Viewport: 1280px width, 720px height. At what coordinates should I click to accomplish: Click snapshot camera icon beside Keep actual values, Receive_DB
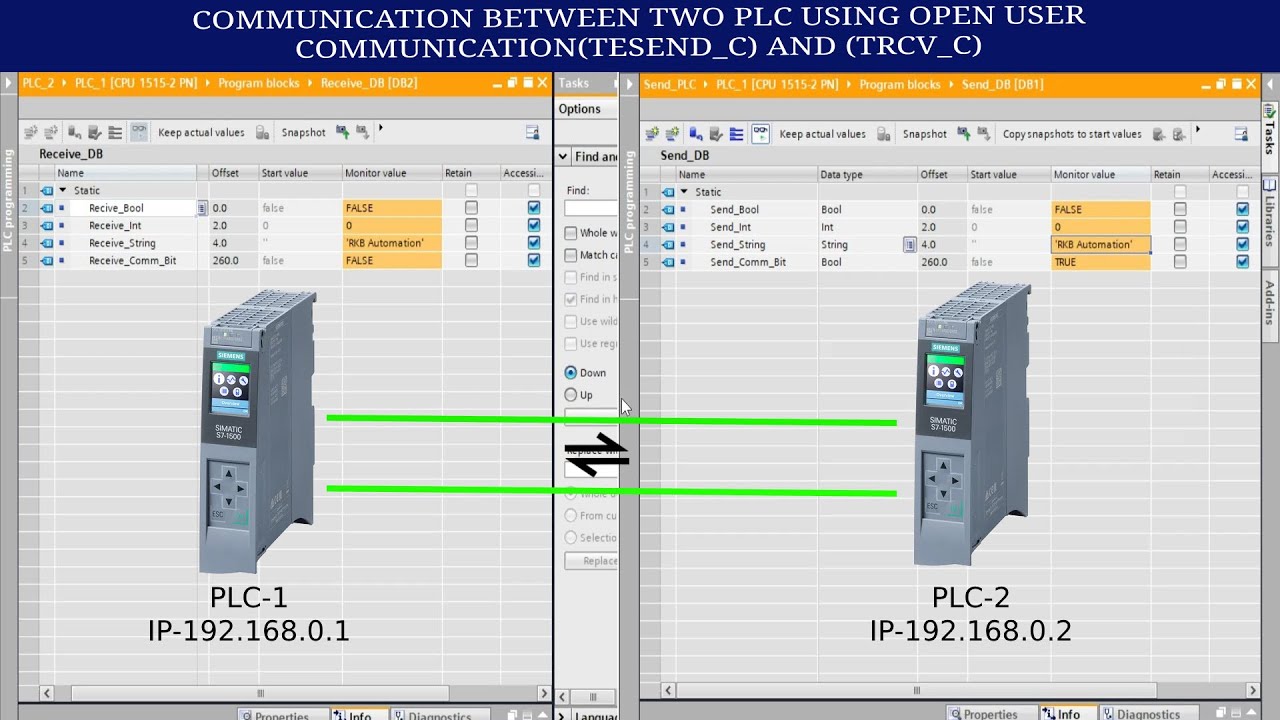262,132
